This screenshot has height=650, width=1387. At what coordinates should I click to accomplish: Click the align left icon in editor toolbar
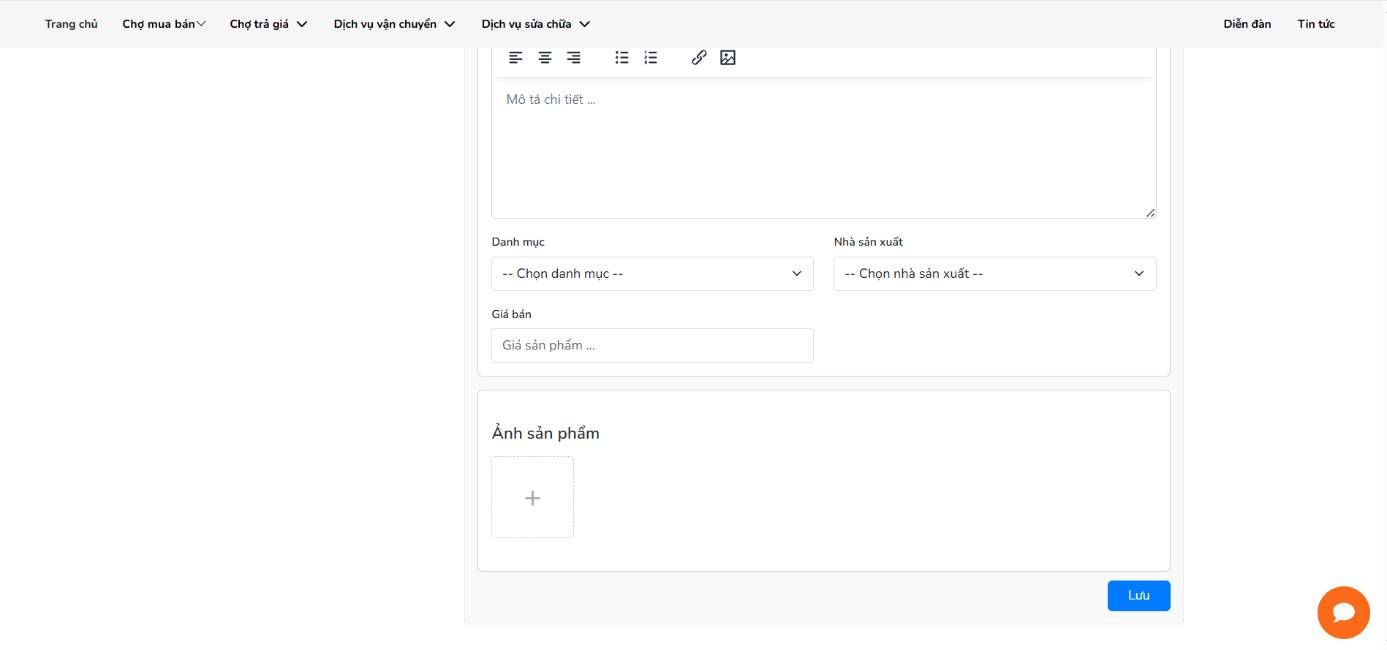[x=516, y=58]
